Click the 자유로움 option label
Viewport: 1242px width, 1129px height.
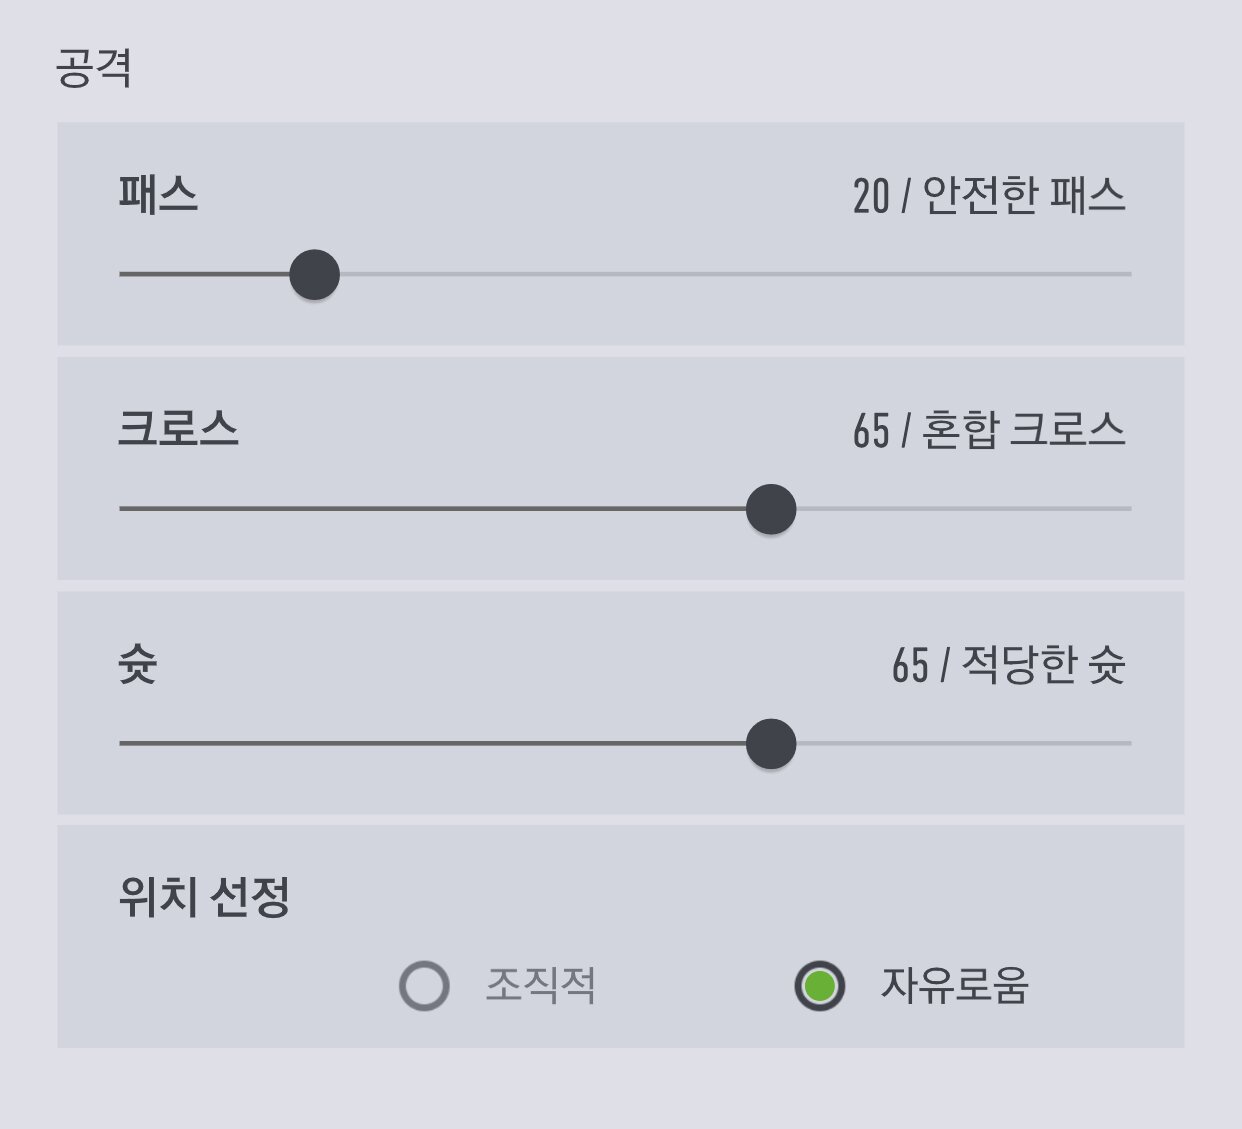(x=954, y=986)
